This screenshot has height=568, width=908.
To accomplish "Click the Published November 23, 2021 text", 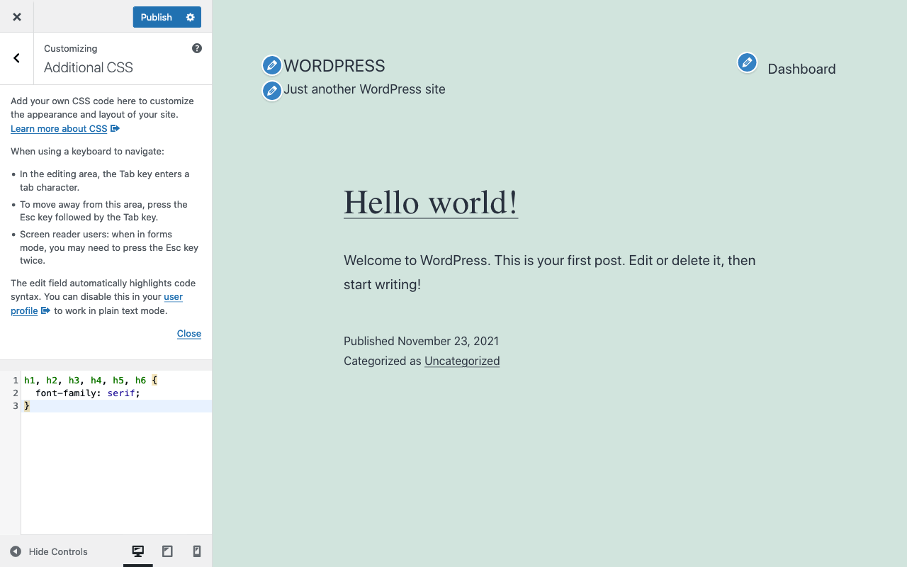I will tap(421, 341).
